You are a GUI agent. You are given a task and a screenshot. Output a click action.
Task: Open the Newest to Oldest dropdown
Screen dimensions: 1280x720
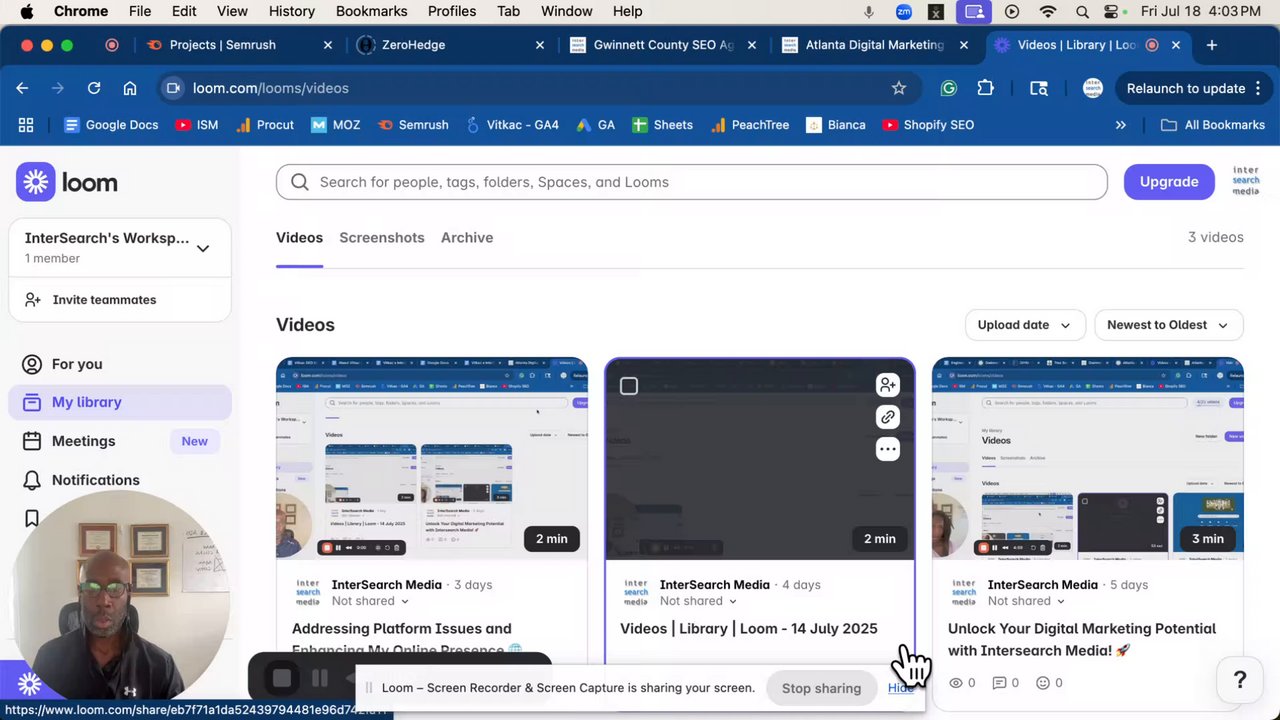(1168, 325)
